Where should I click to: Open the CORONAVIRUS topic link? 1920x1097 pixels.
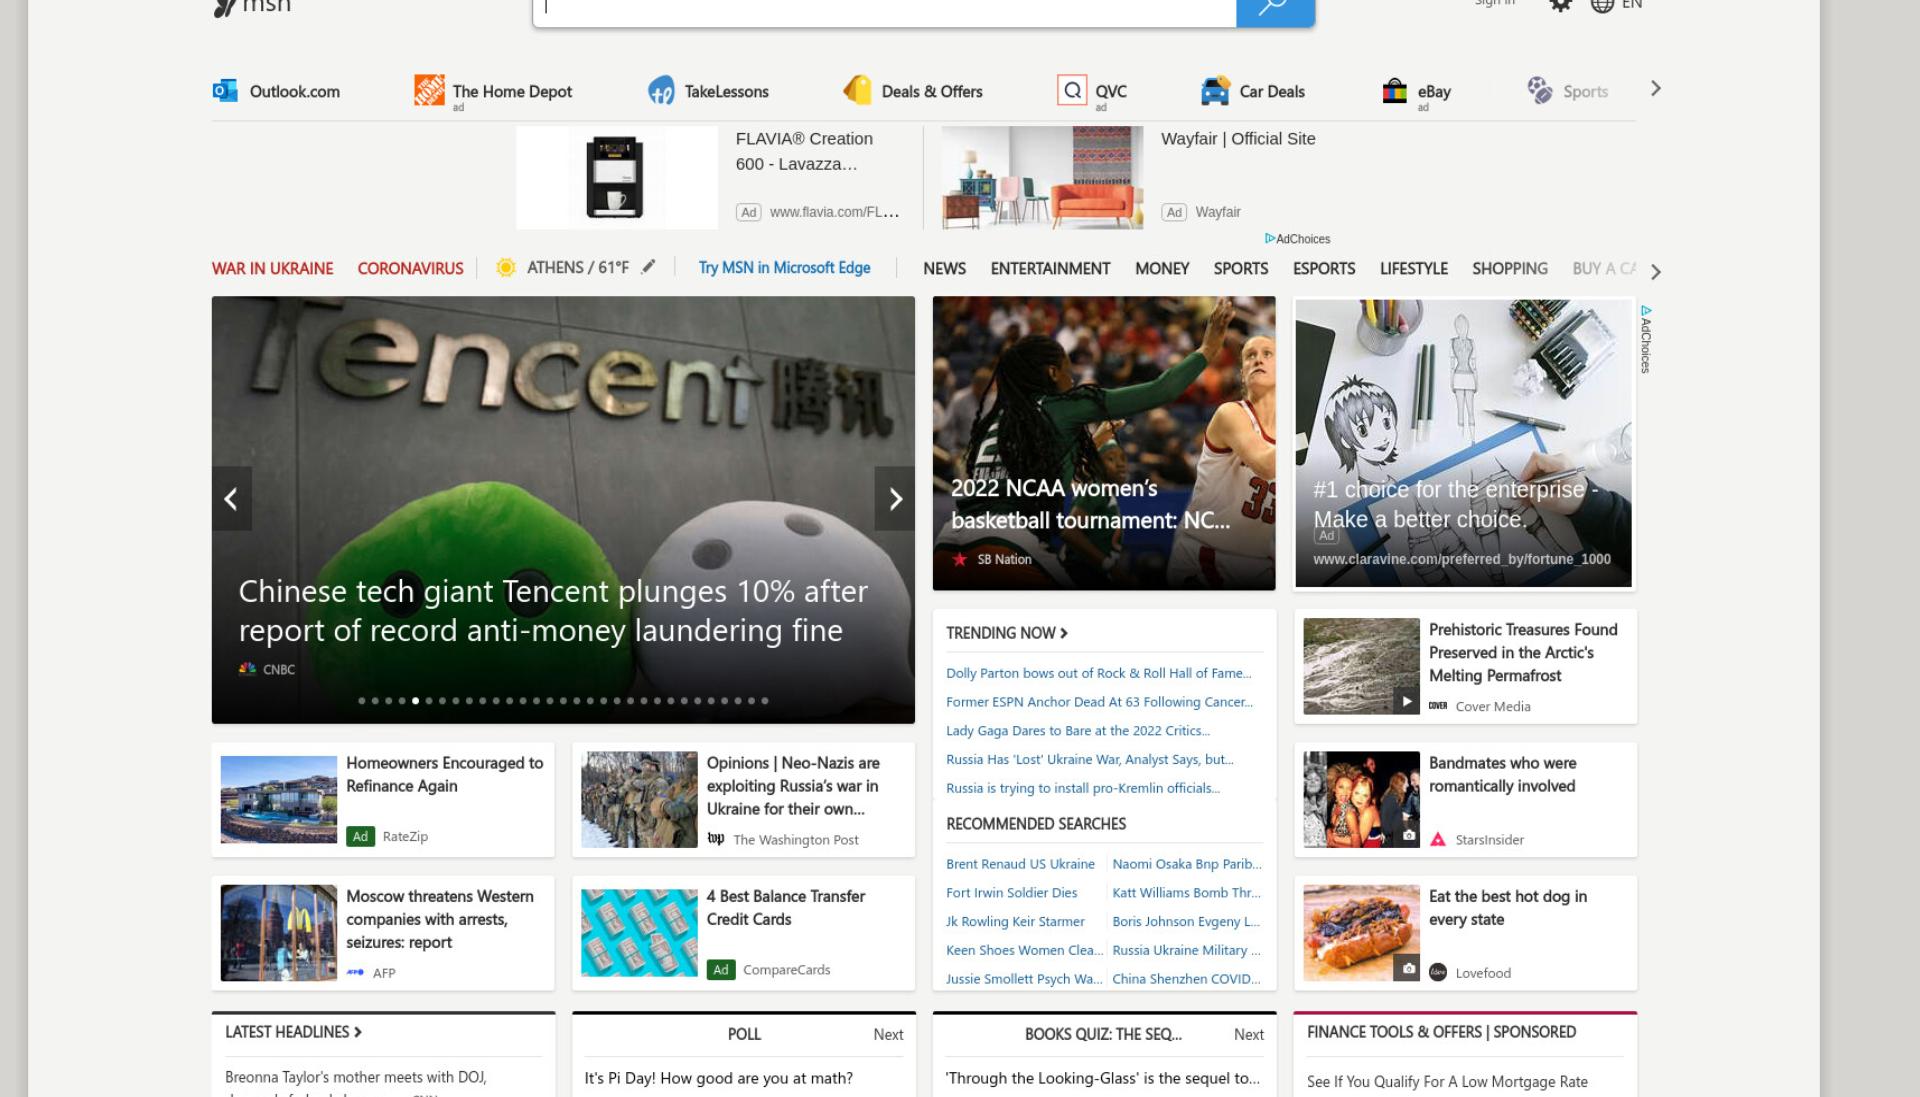click(410, 268)
